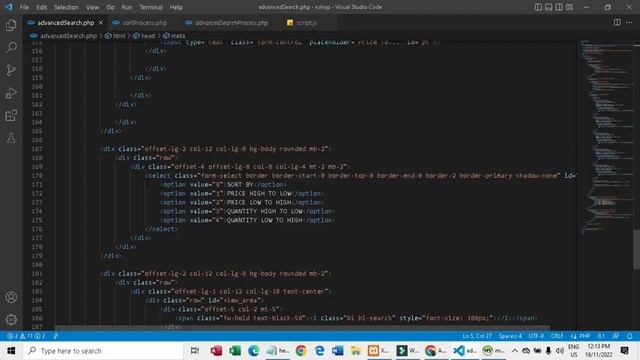Toggle Primary Side Bar layout icon
Screen dimensions: 640x360
coord(538,7)
